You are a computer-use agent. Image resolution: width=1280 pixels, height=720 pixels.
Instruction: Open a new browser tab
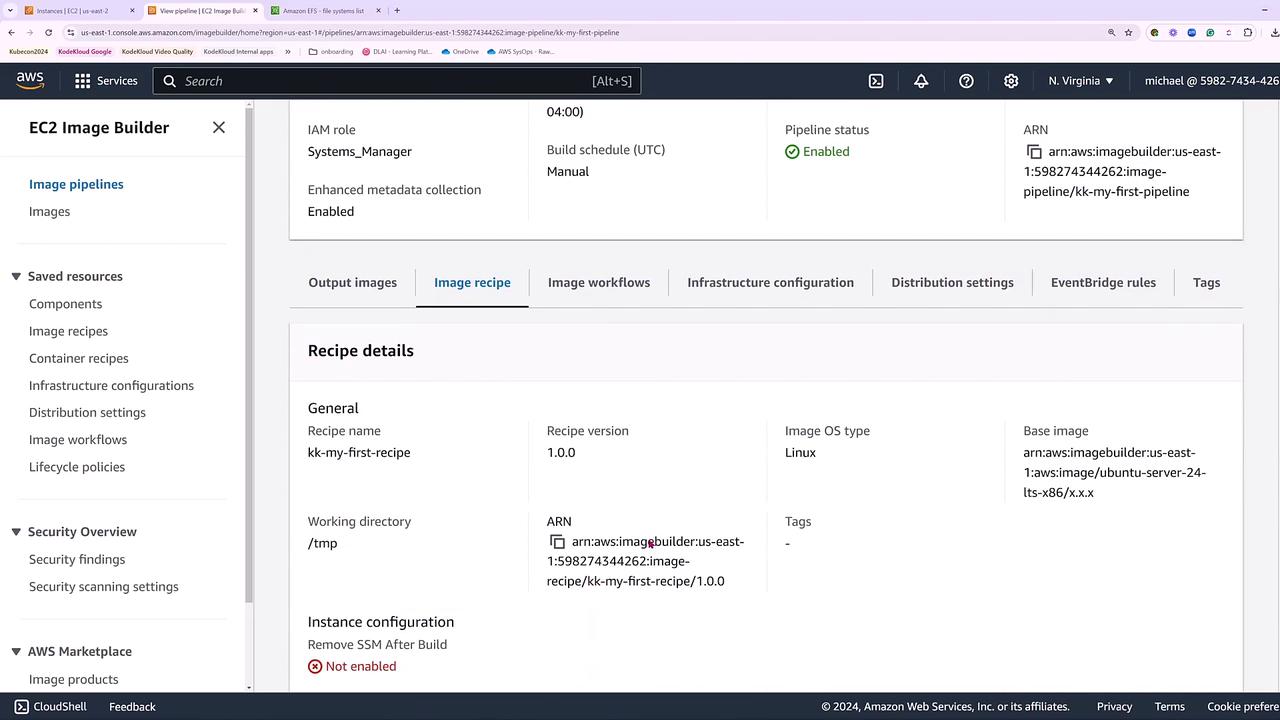[397, 11]
